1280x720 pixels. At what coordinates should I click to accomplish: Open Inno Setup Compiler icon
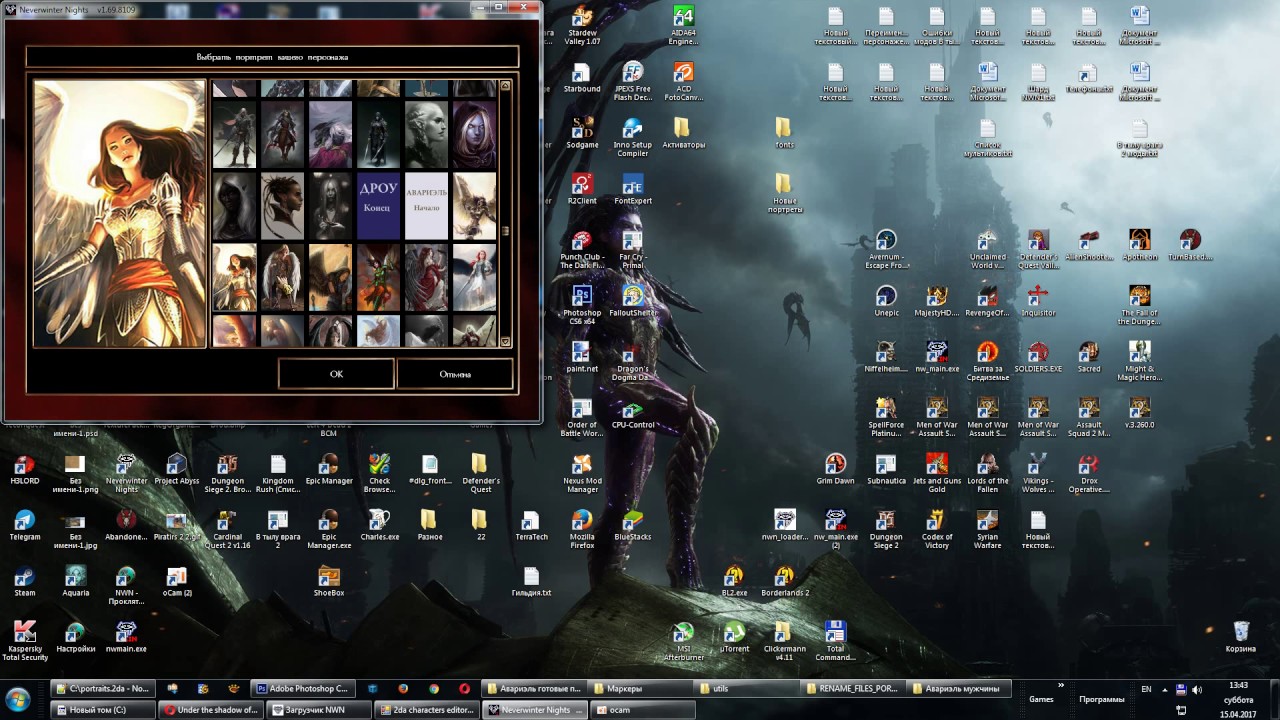click(x=633, y=138)
